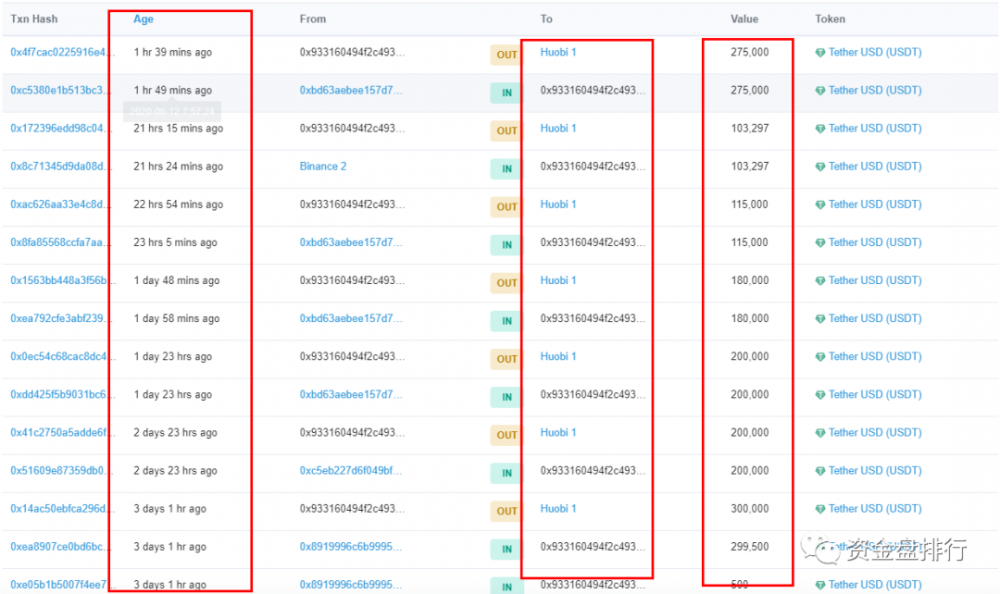This screenshot has width=1000, height=594.
Task: Toggle the Age column header format
Action: 144,19
